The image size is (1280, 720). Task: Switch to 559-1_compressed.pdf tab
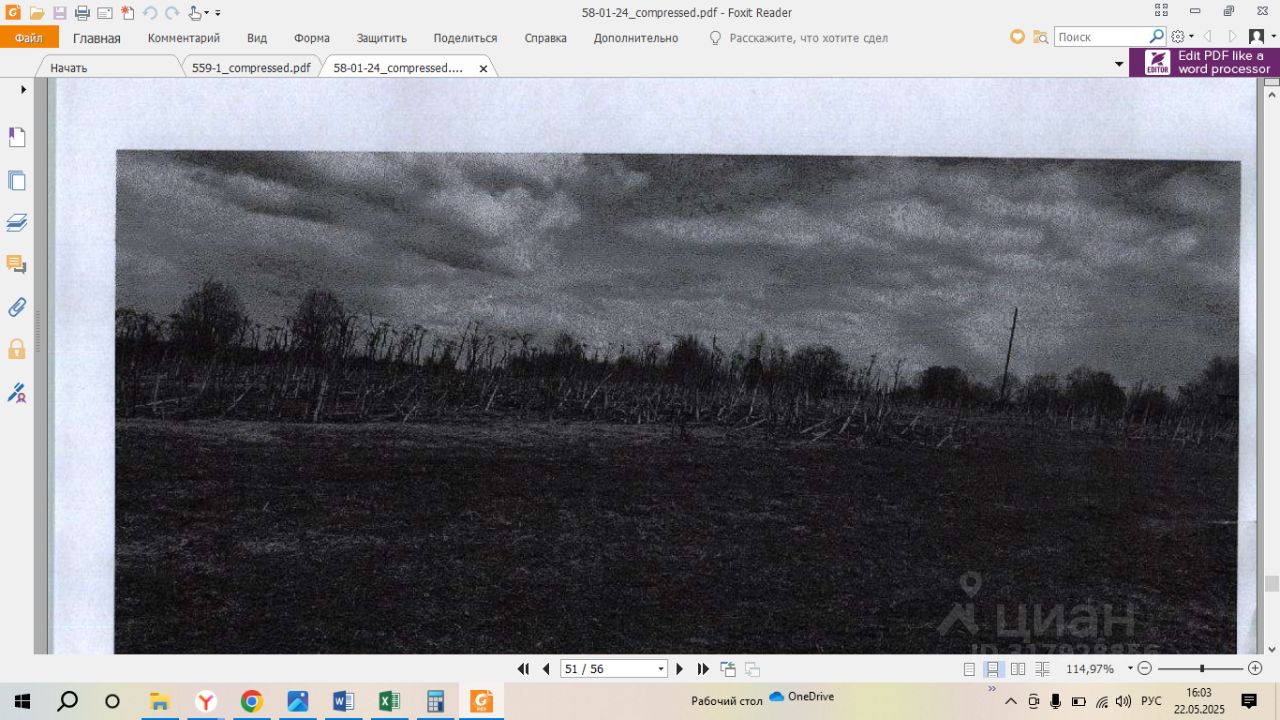tap(251, 68)
